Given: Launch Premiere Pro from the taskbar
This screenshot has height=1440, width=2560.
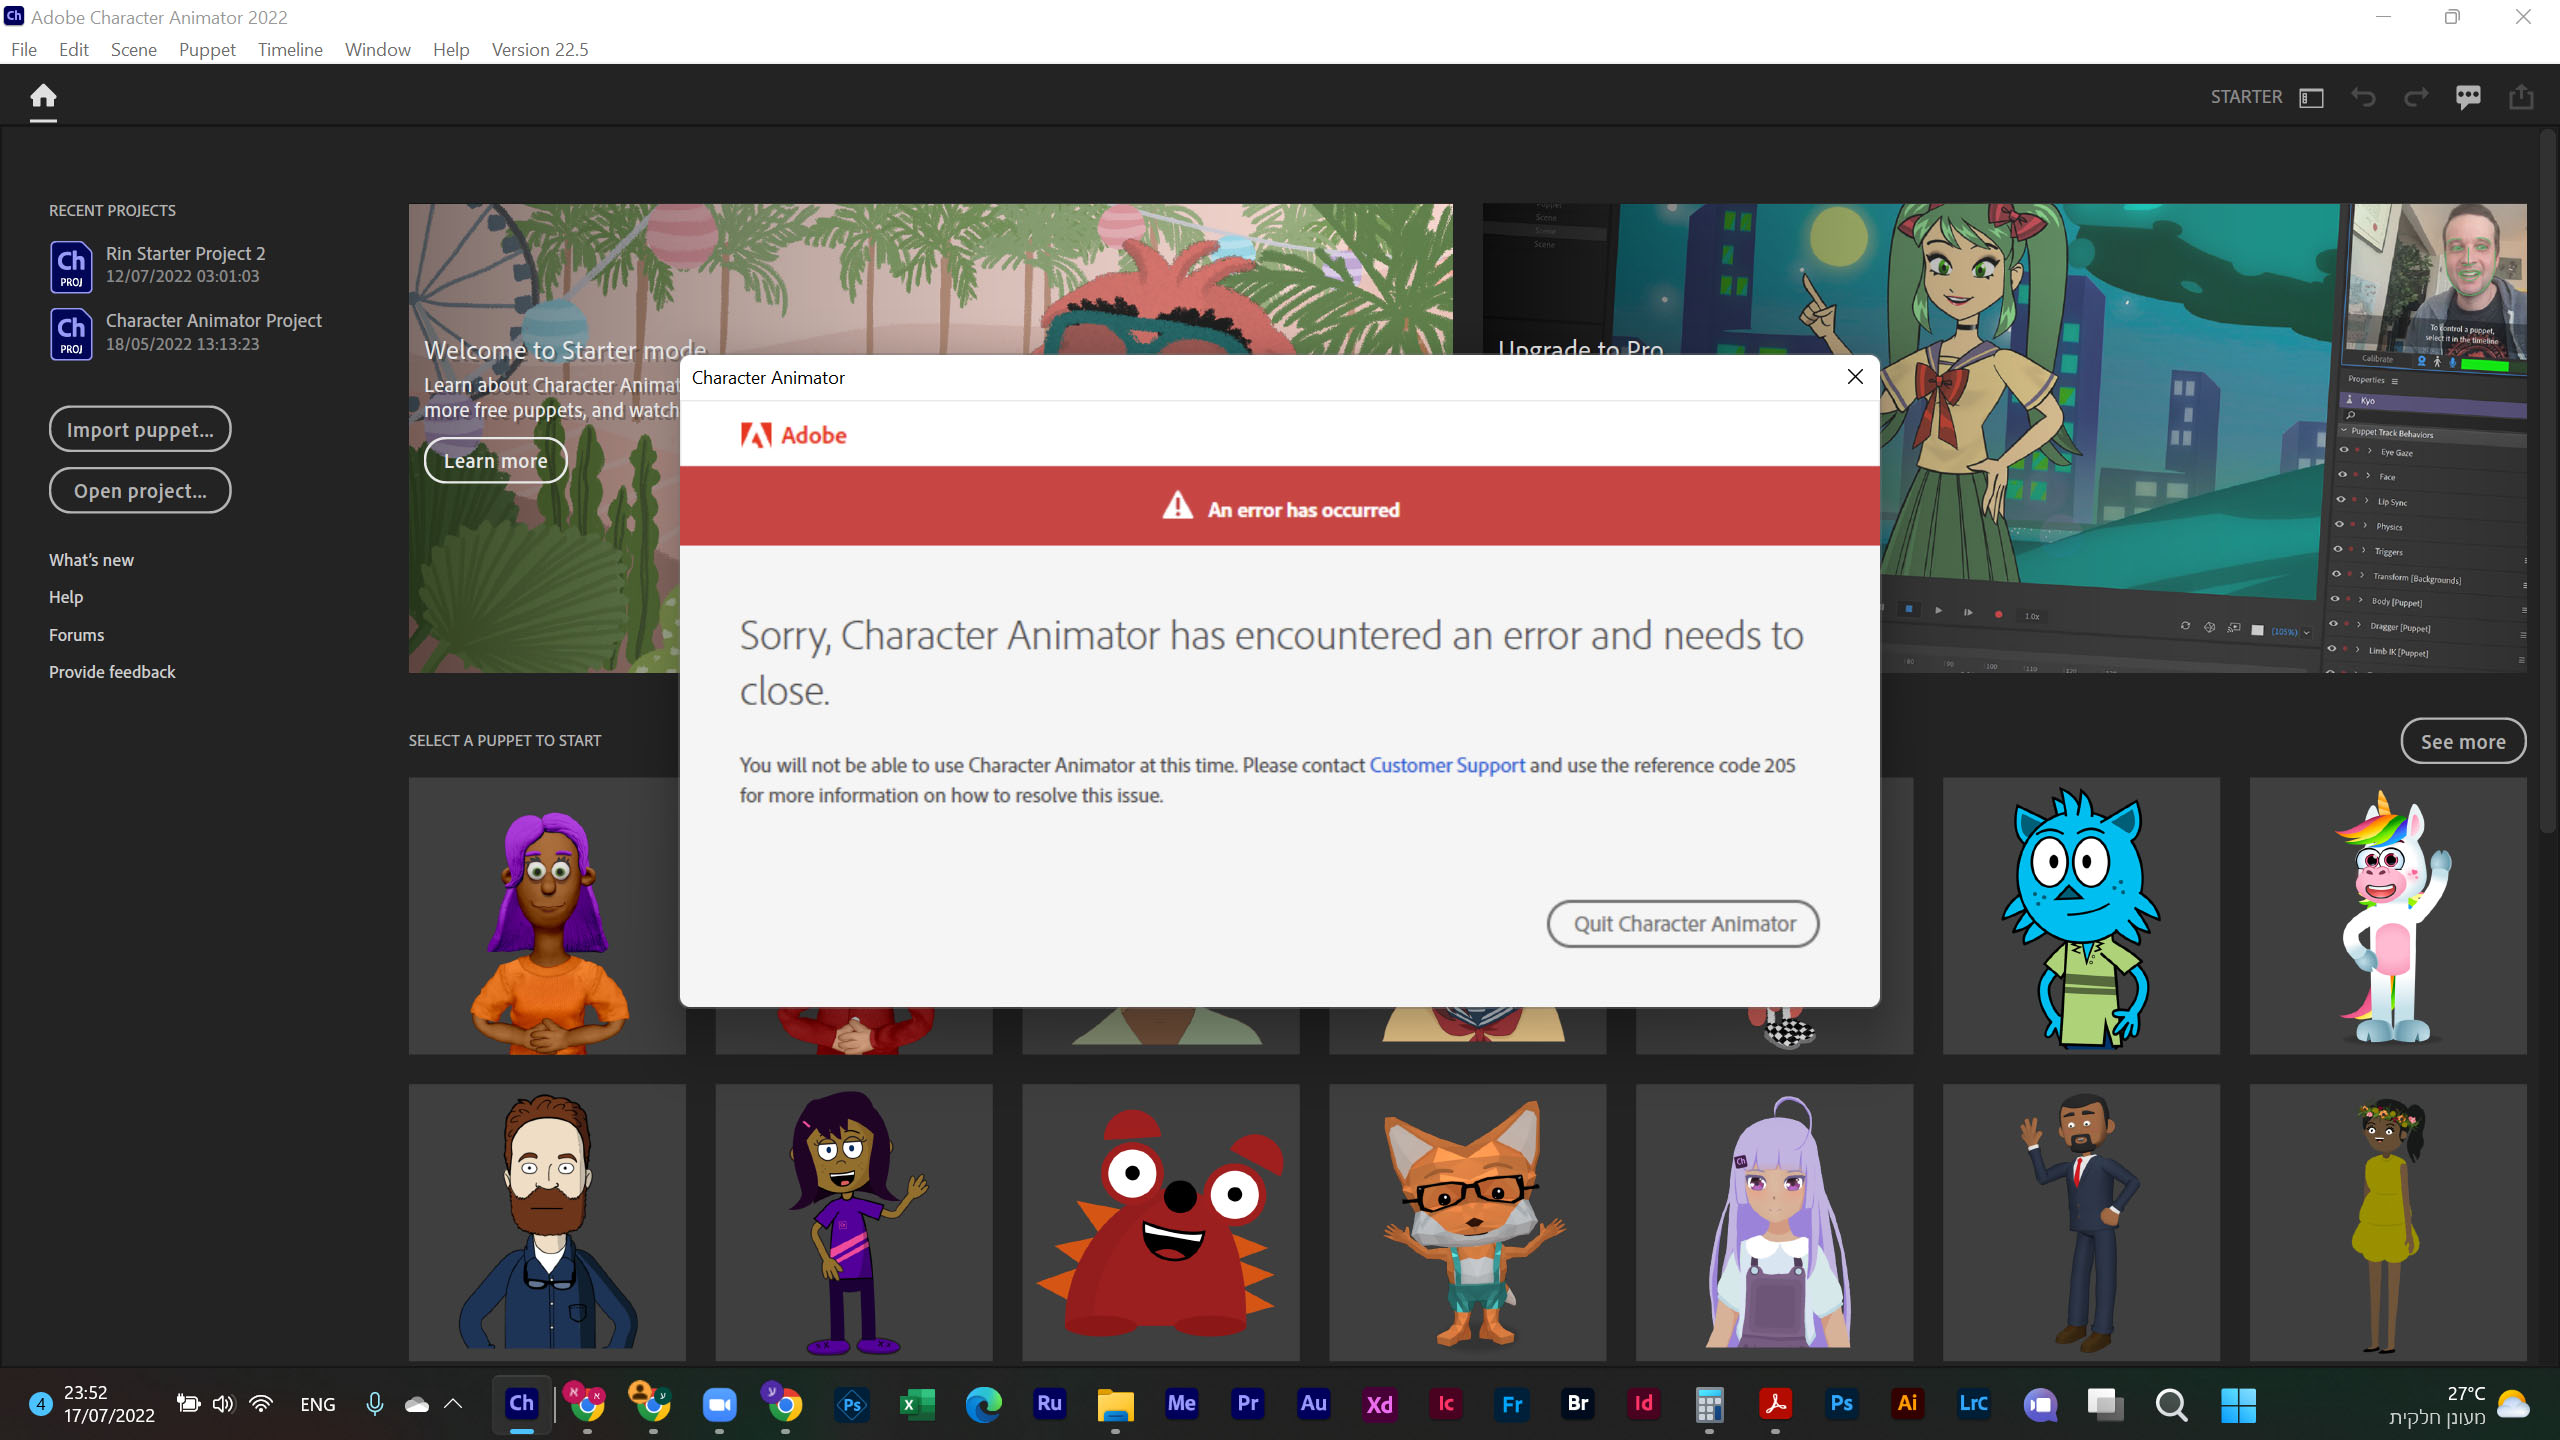Looking at the screenshot, I should click(x=1247, y=1404).
